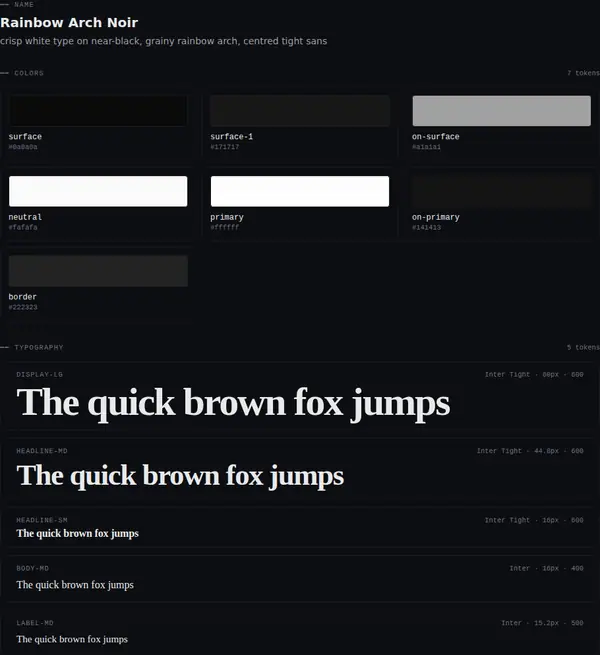Click the surface-1 token name
The width and height of the screenshot is (600, 655).
point(231,137)
